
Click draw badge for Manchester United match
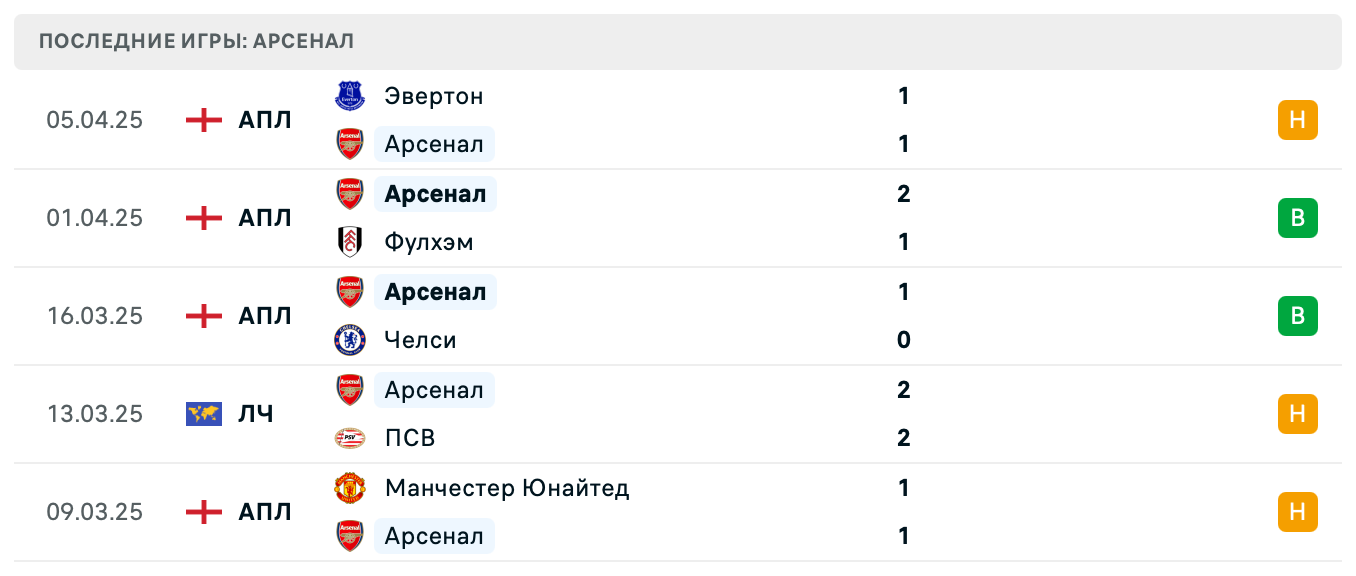tap(1297, 512)
